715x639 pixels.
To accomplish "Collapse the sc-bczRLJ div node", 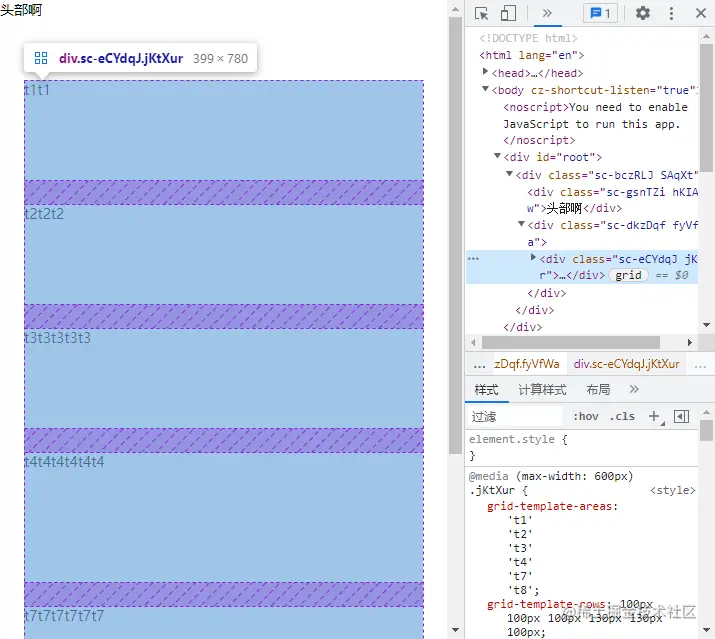I will [510, 174].
